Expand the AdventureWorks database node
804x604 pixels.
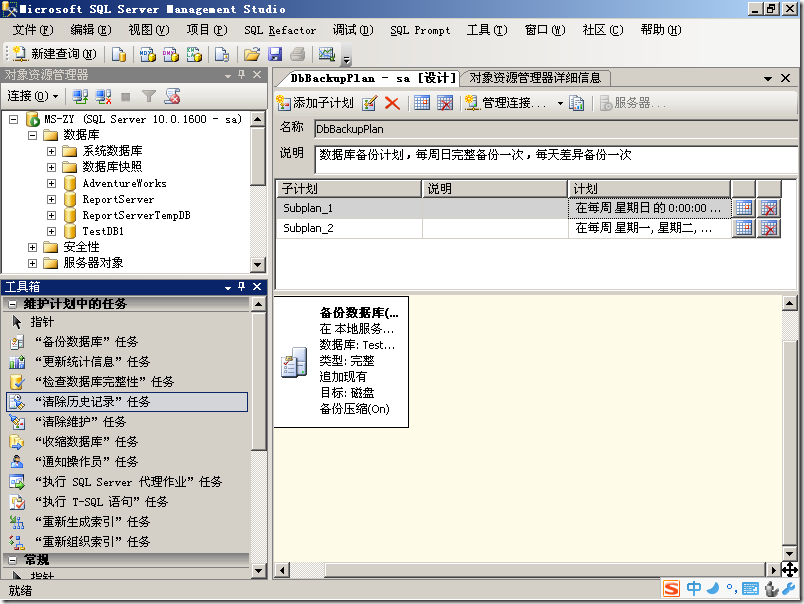[x=52, y=183]
